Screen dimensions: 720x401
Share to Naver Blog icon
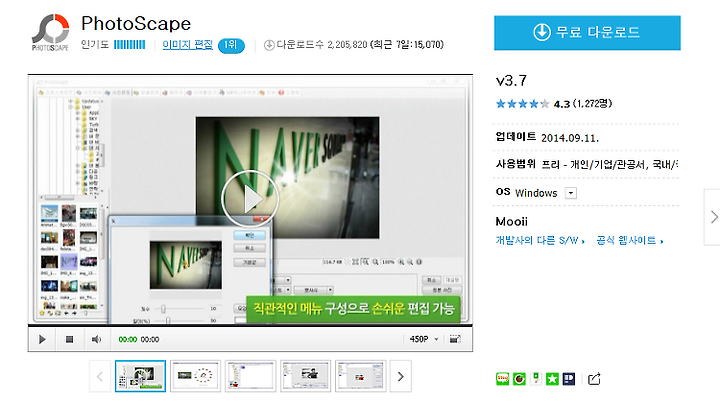(x=503, y=379)
